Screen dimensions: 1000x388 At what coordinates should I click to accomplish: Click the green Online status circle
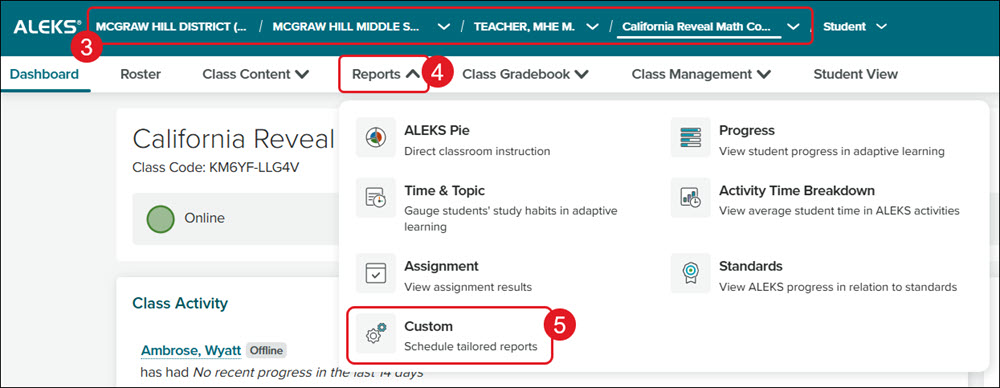pos(161,218)
